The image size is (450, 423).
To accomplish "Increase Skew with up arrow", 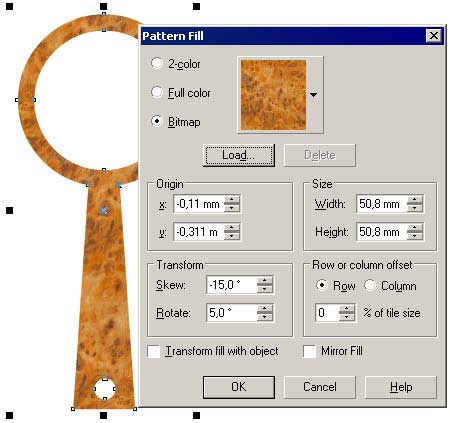I will (265, 281).
